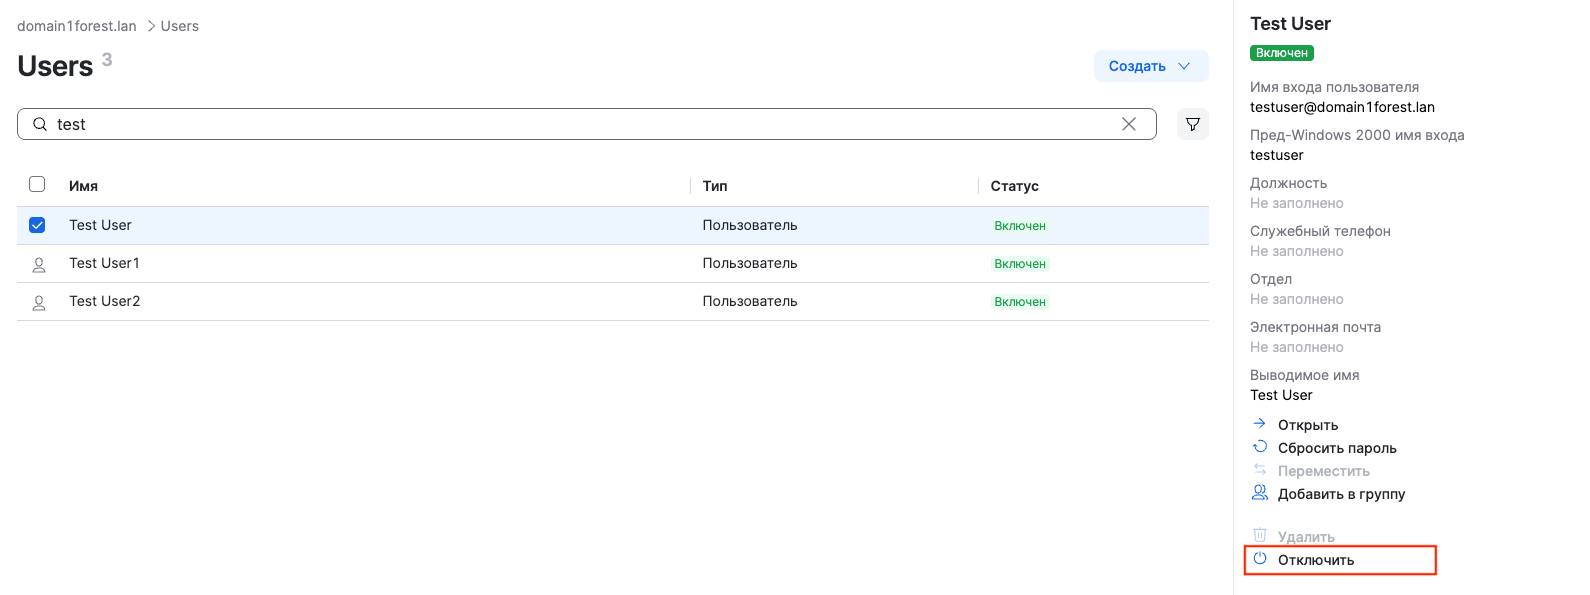Click into the search input field

580,124
